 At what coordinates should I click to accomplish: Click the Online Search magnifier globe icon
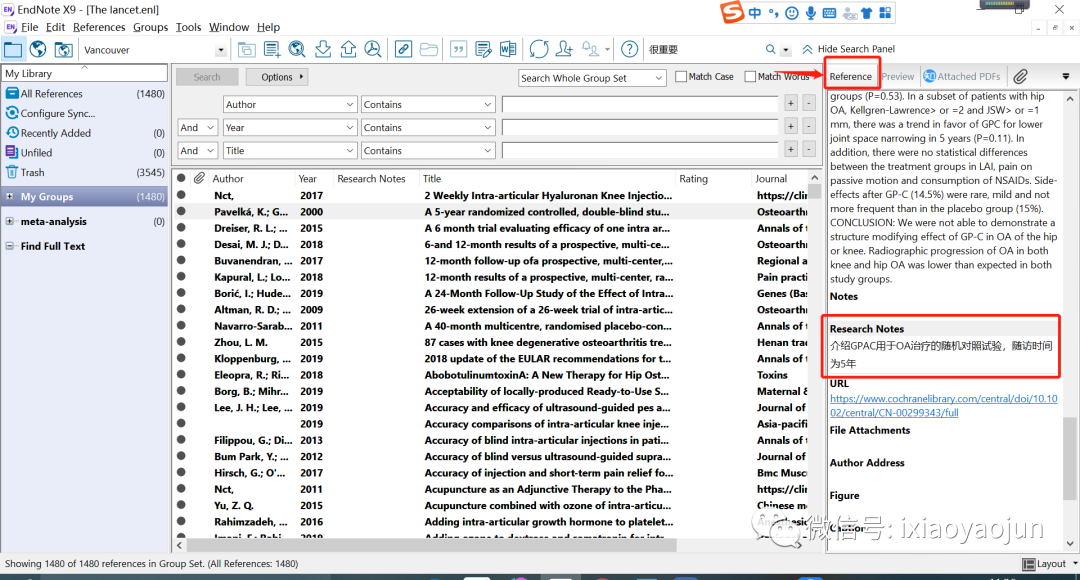click(x=297, y=50)
